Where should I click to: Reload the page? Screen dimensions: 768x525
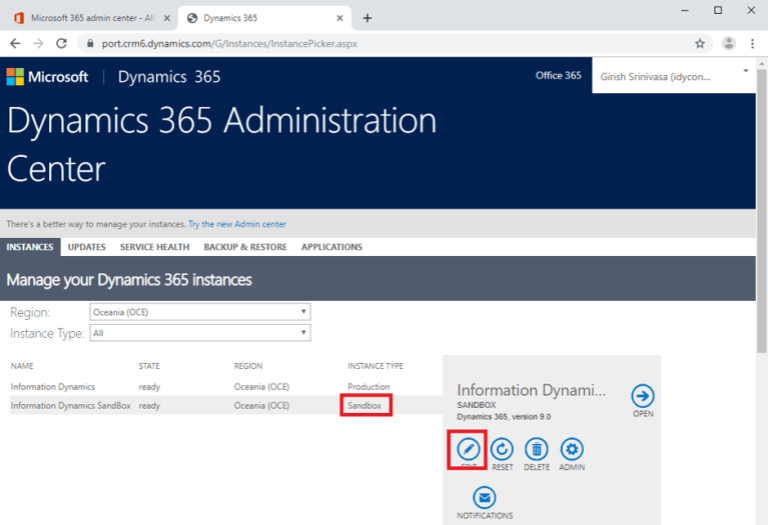pos(61,44)
